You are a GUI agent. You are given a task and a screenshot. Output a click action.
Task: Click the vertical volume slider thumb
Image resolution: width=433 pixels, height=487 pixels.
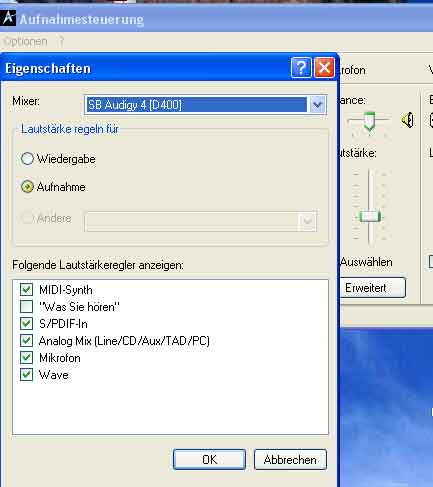369,217
